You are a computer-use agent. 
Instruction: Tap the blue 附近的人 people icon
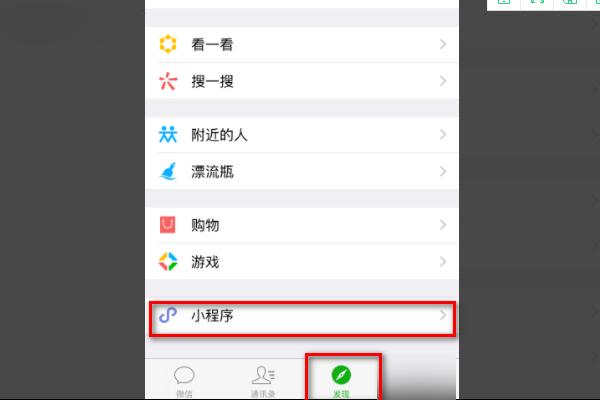[168, 134]
